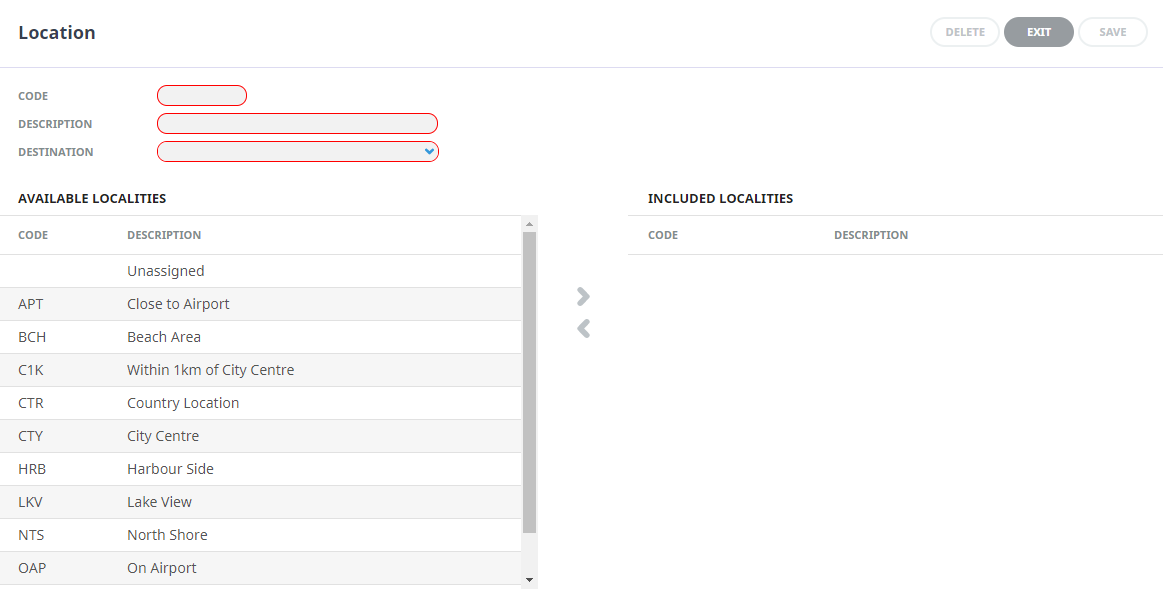Select HRB Harbour Side row
This screenshot has width=1163, height=596.
pyautogui.click(x=260, y=469)
